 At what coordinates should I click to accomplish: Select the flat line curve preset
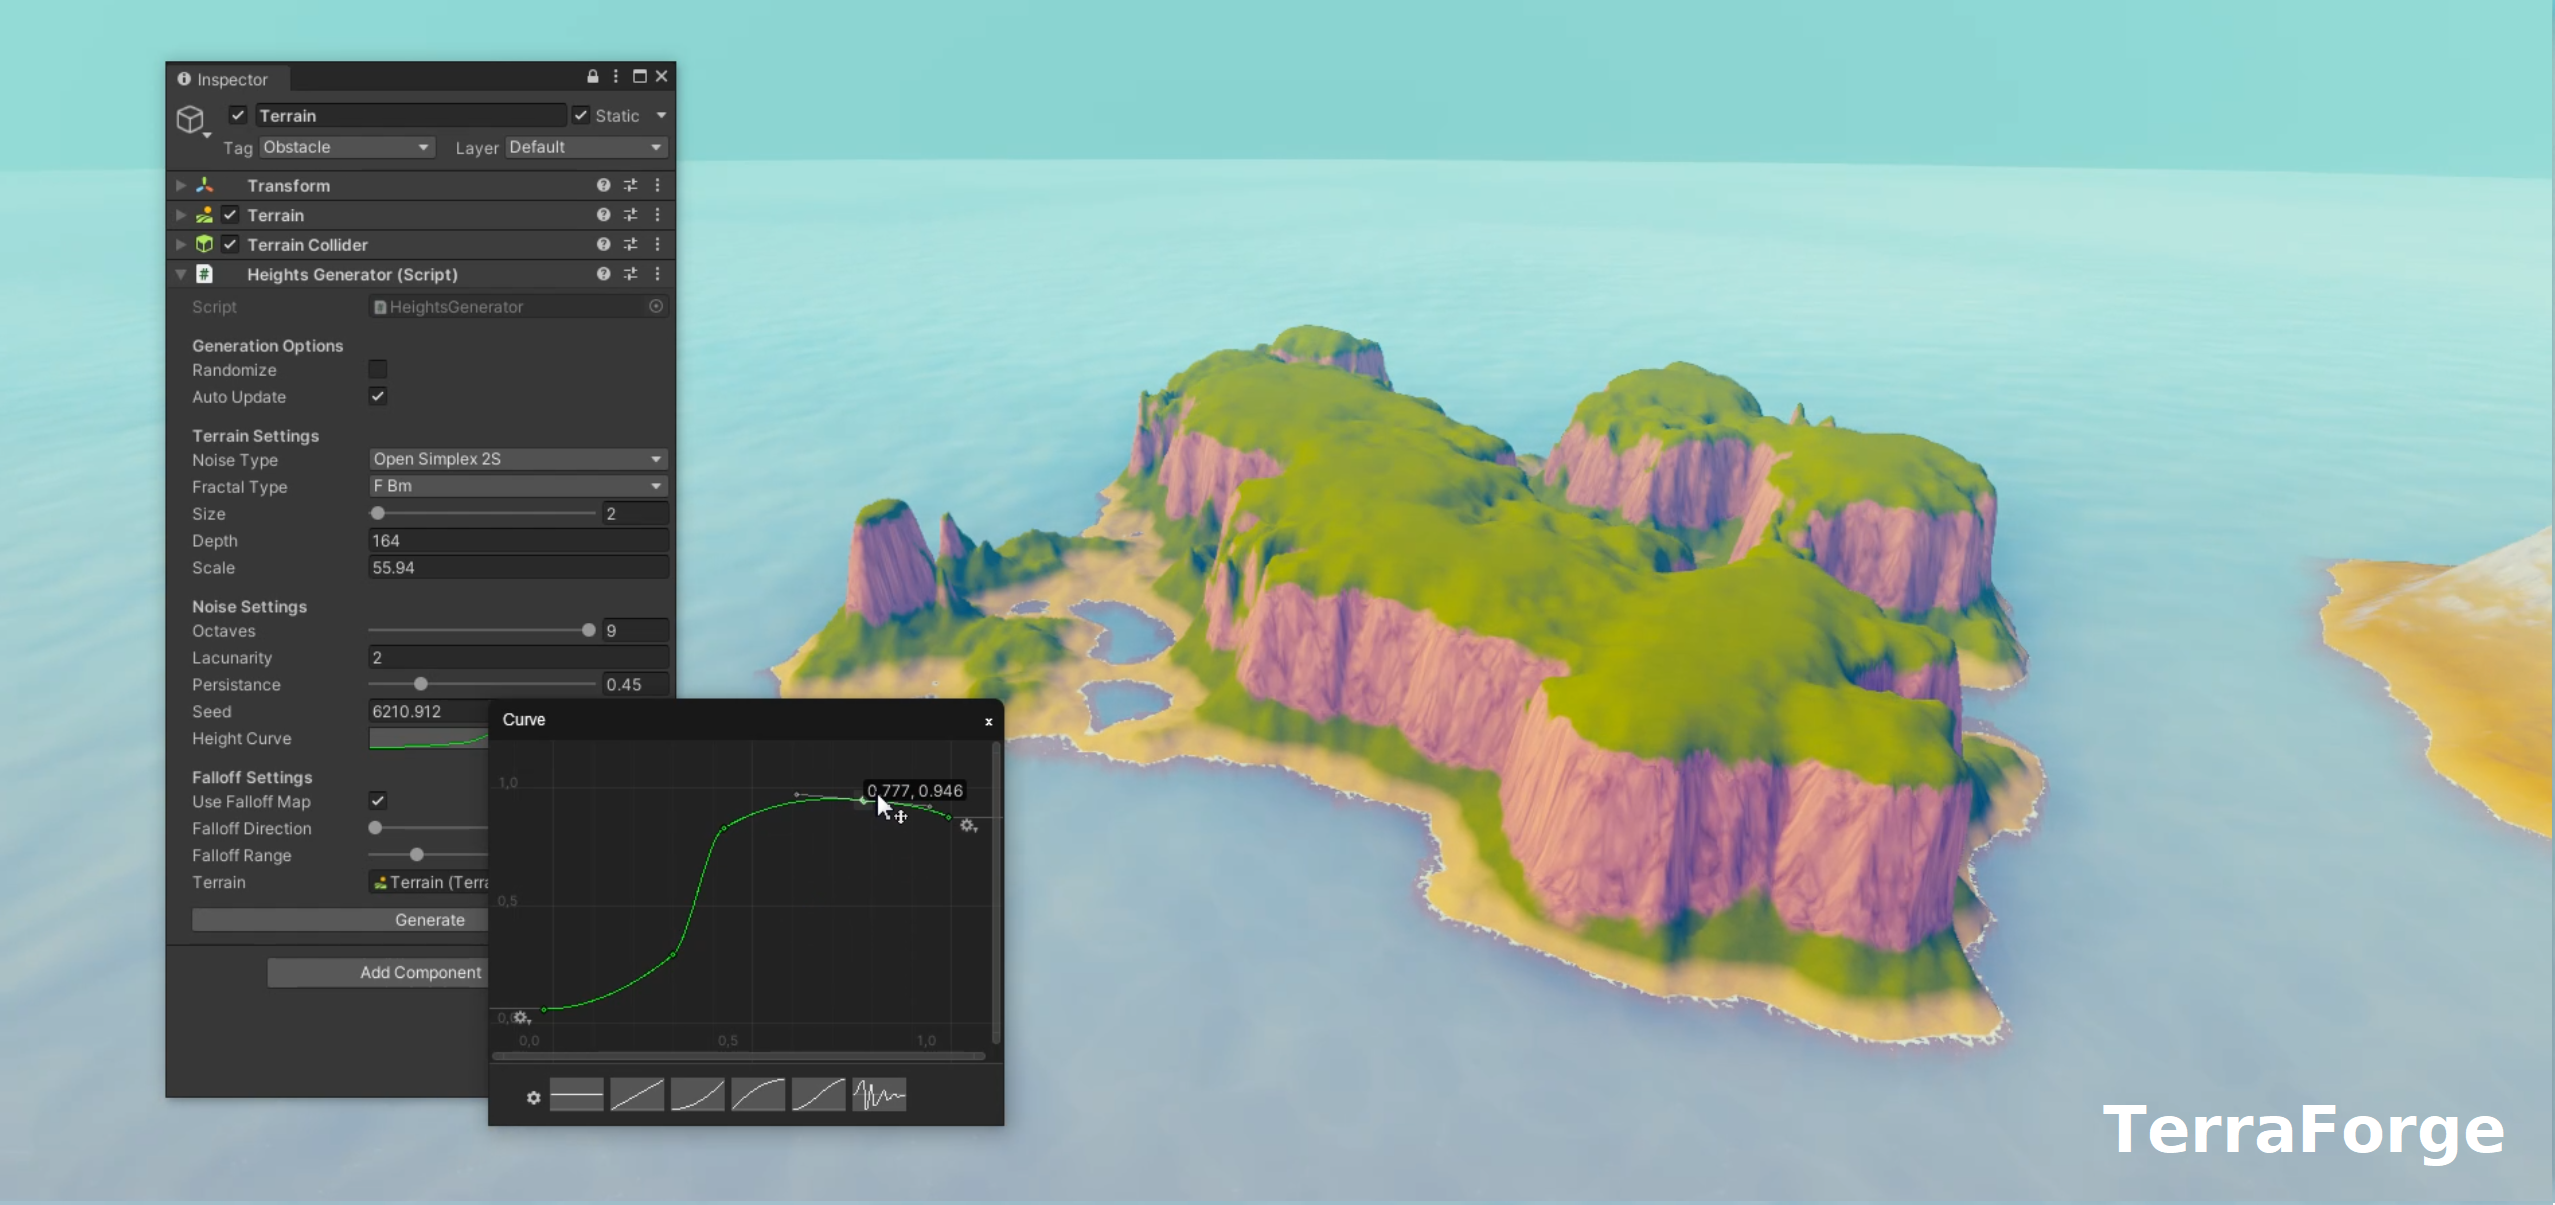[576, 1095]
